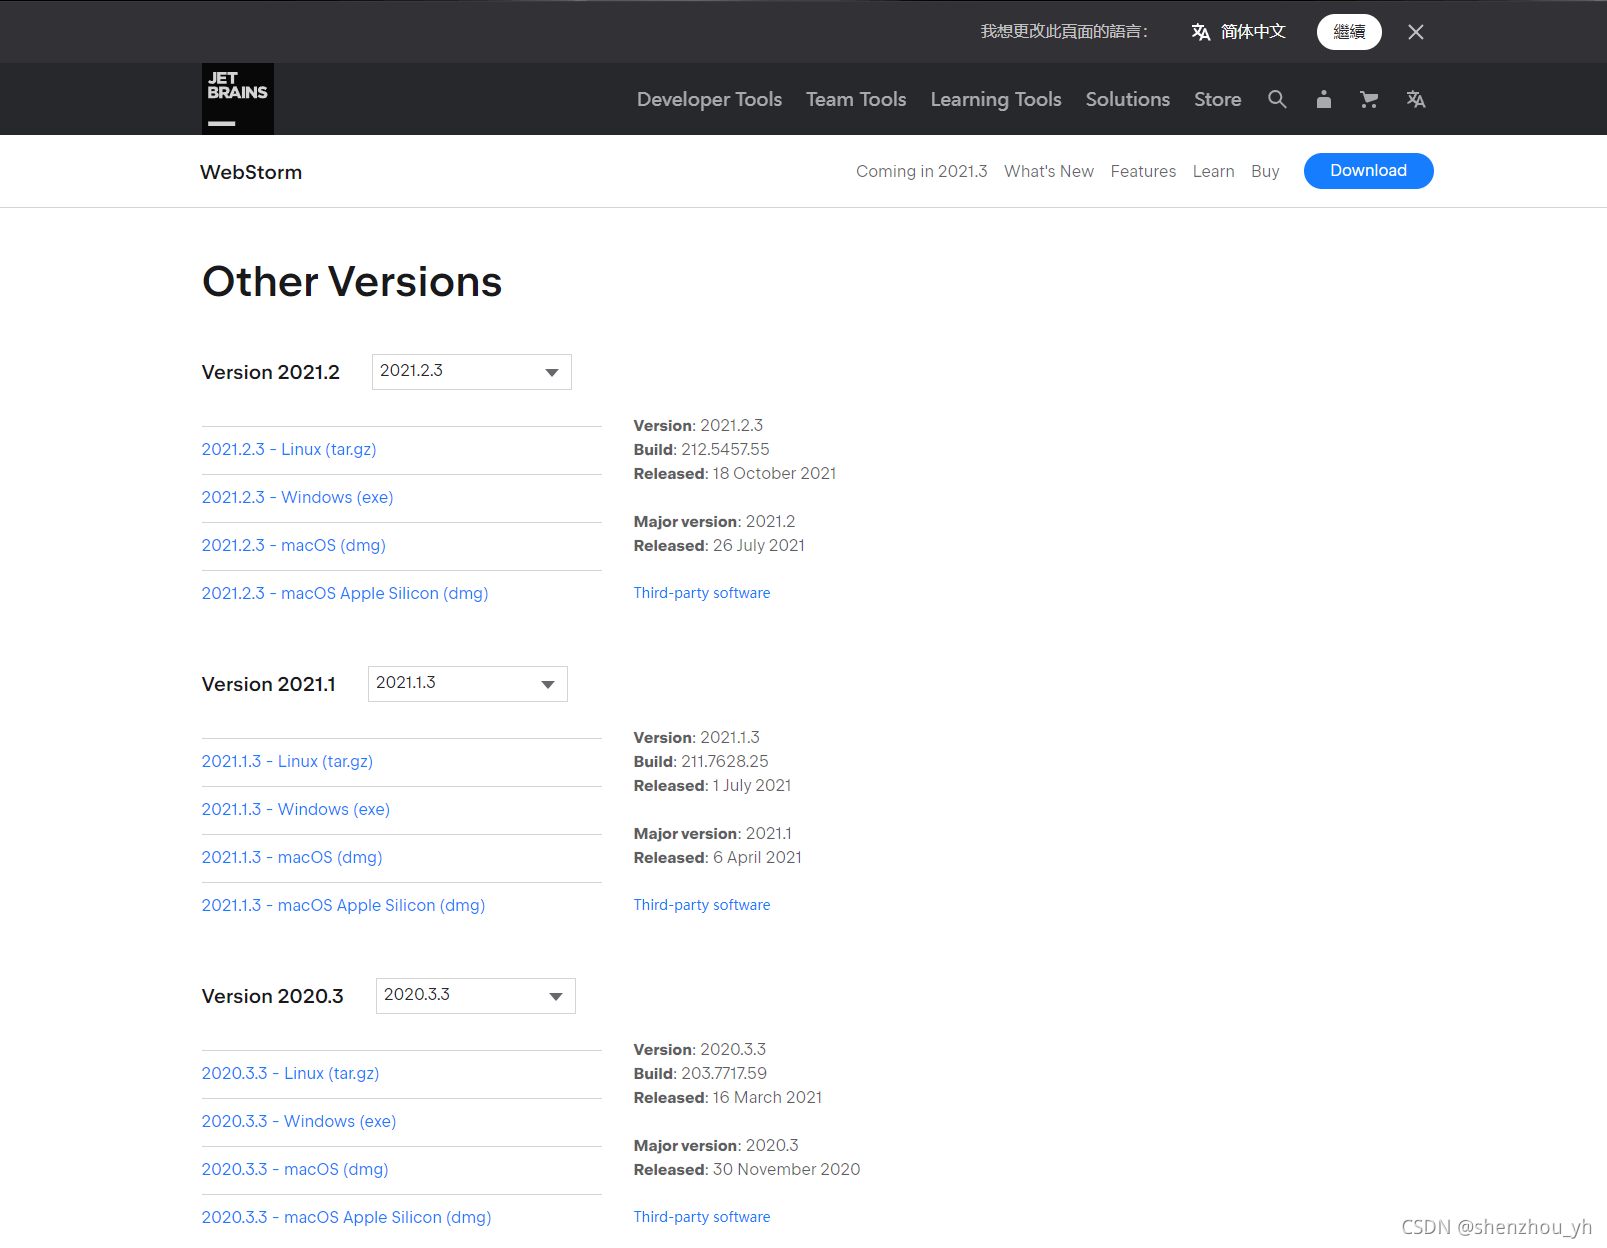Click the Build: 211.7628.25 text
This screenshot has height=1248, width=1607.
(x=701, y=761)
